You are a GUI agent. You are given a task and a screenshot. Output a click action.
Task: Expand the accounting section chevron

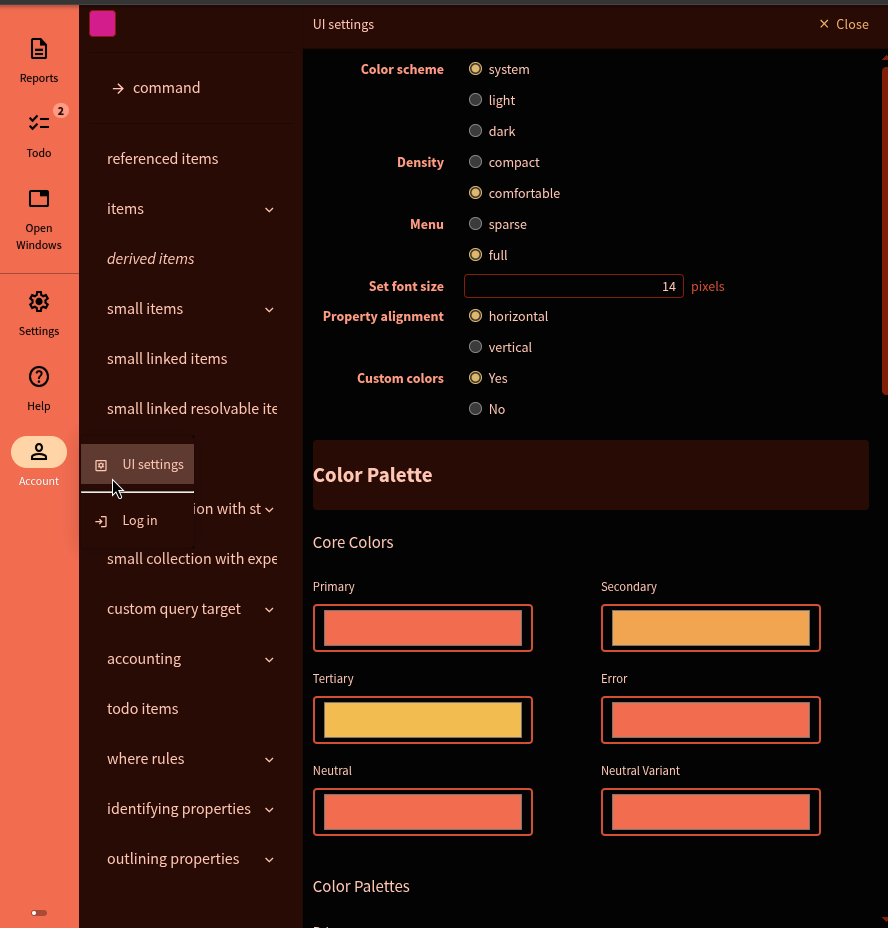click(x=269, y=659)
